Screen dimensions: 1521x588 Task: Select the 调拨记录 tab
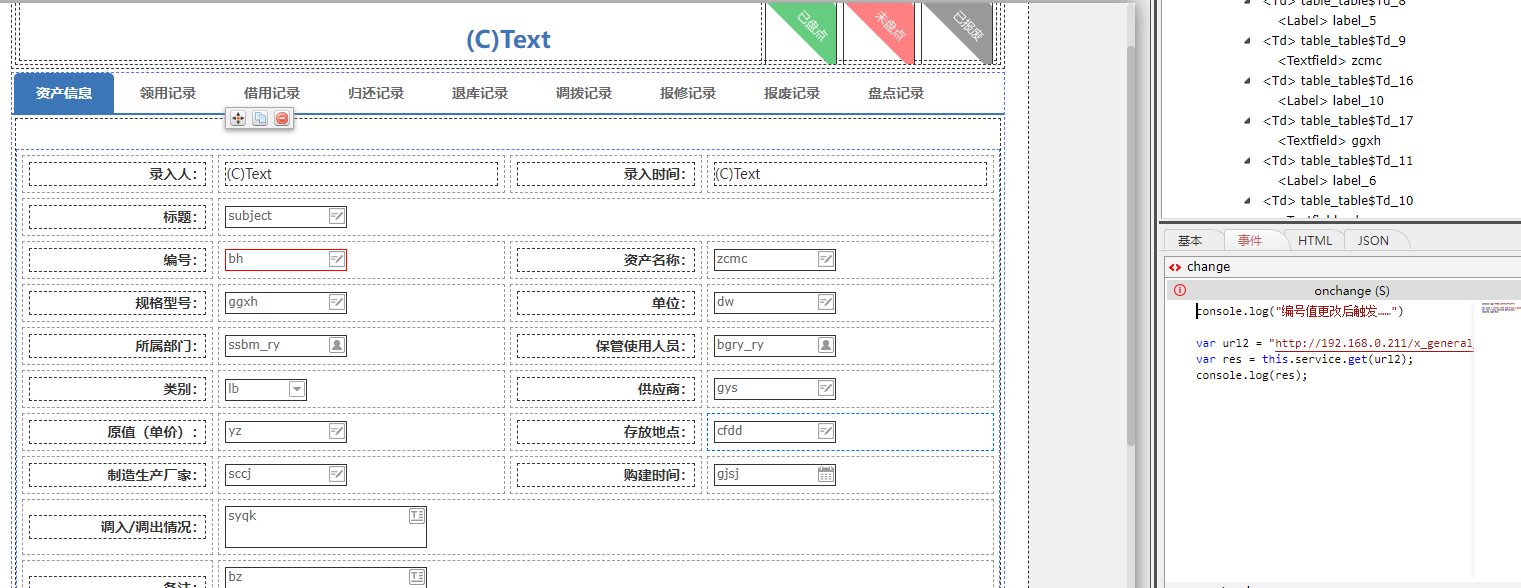tap(584, 93)
